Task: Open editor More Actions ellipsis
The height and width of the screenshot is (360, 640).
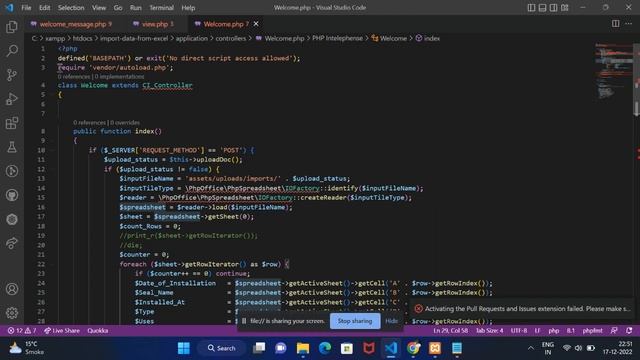Action: click(x=629, y=24)
